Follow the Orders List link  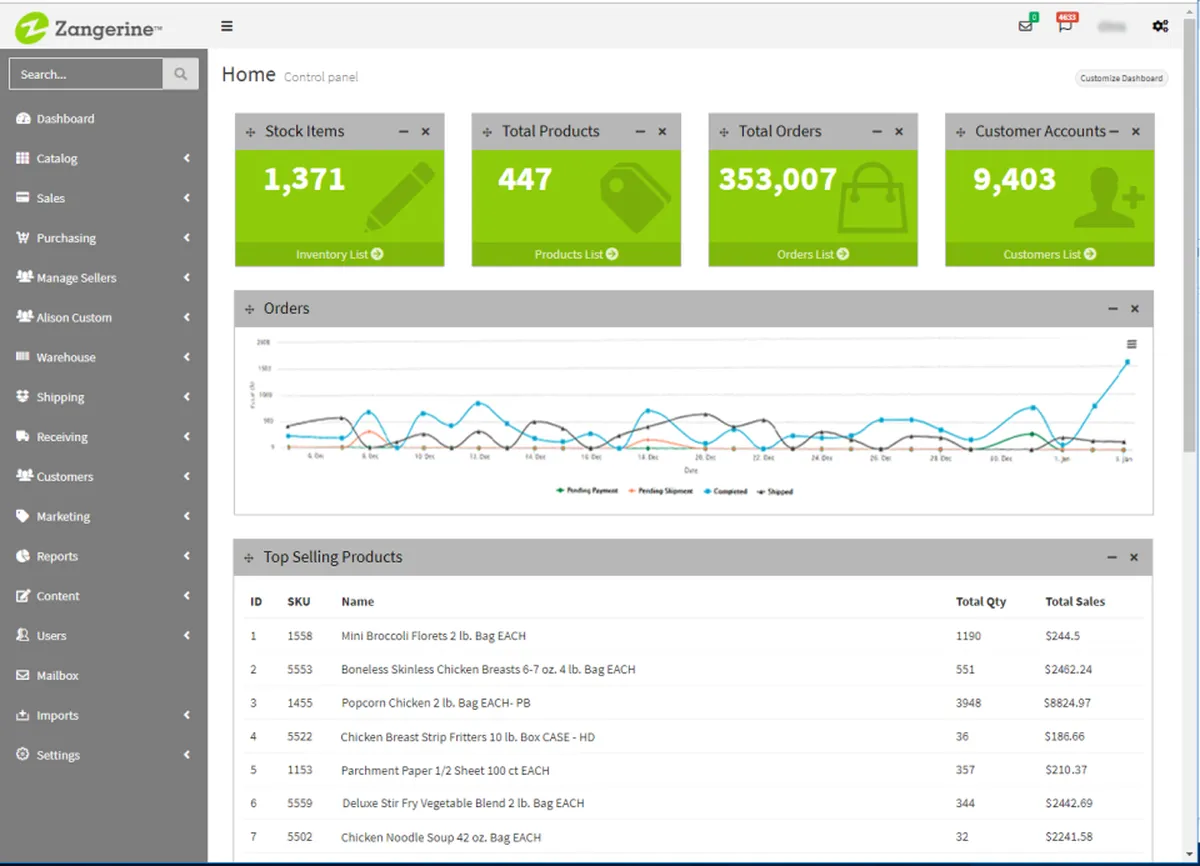(x=813, y=254)
